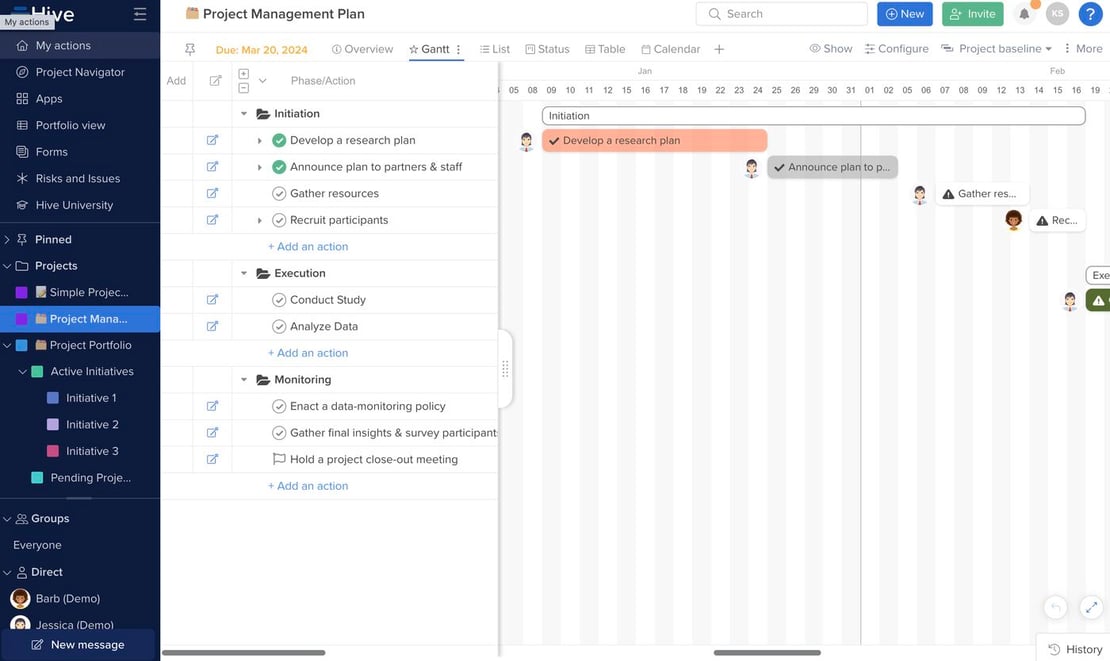The width and height of the screenshot is (1110, 661).
Task: Expand Recruit participants subtasks
Action: click(260, 220)
